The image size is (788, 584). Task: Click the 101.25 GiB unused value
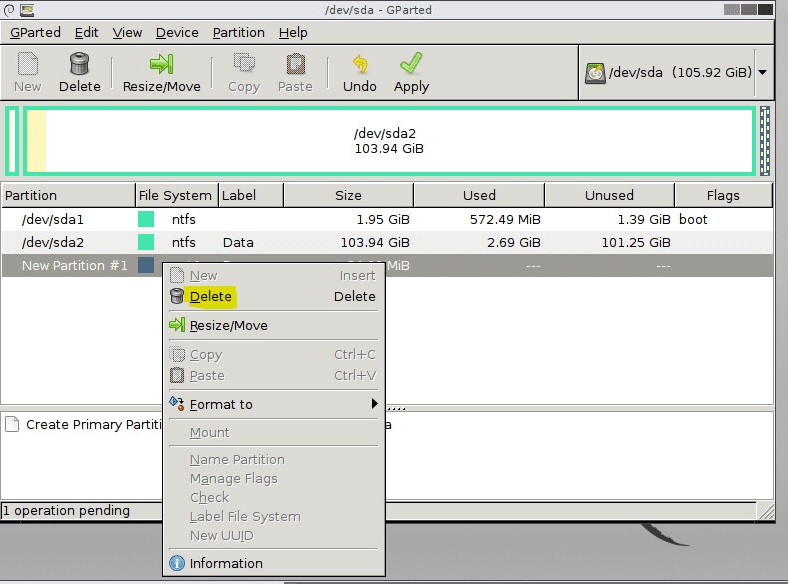[x=636, y=243]
